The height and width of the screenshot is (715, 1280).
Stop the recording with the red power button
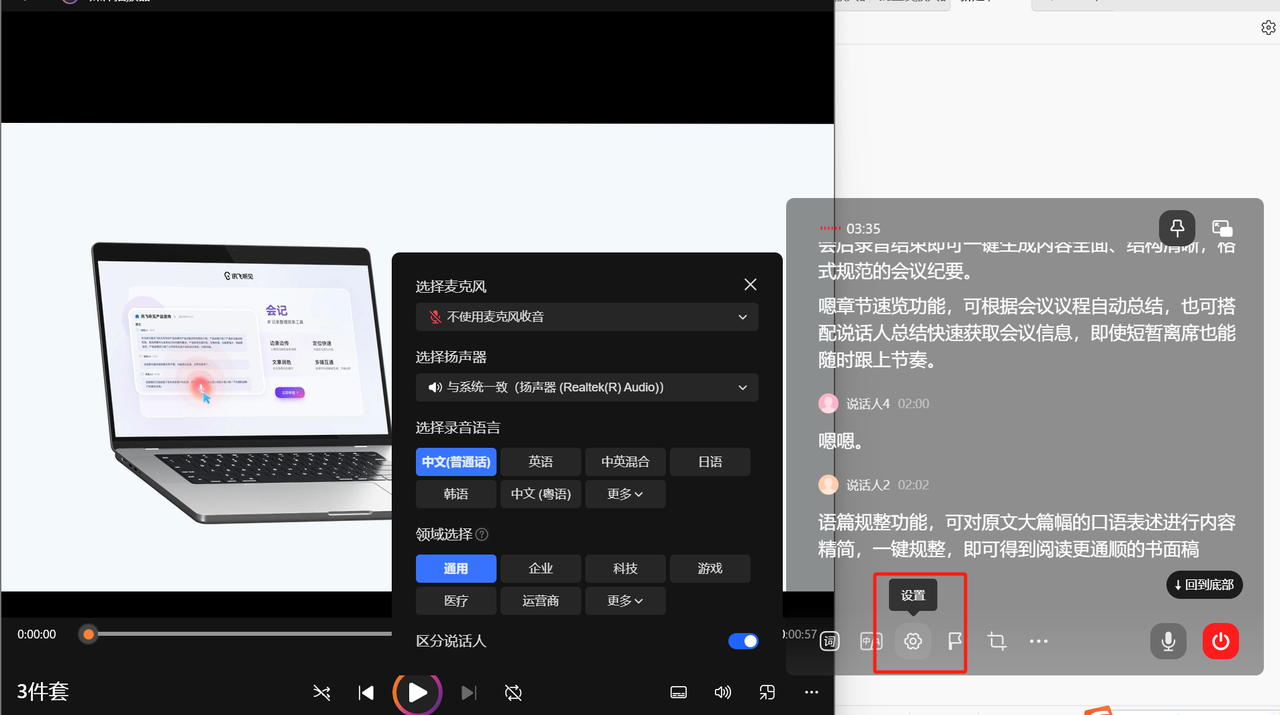click(x=1220, y=640)
